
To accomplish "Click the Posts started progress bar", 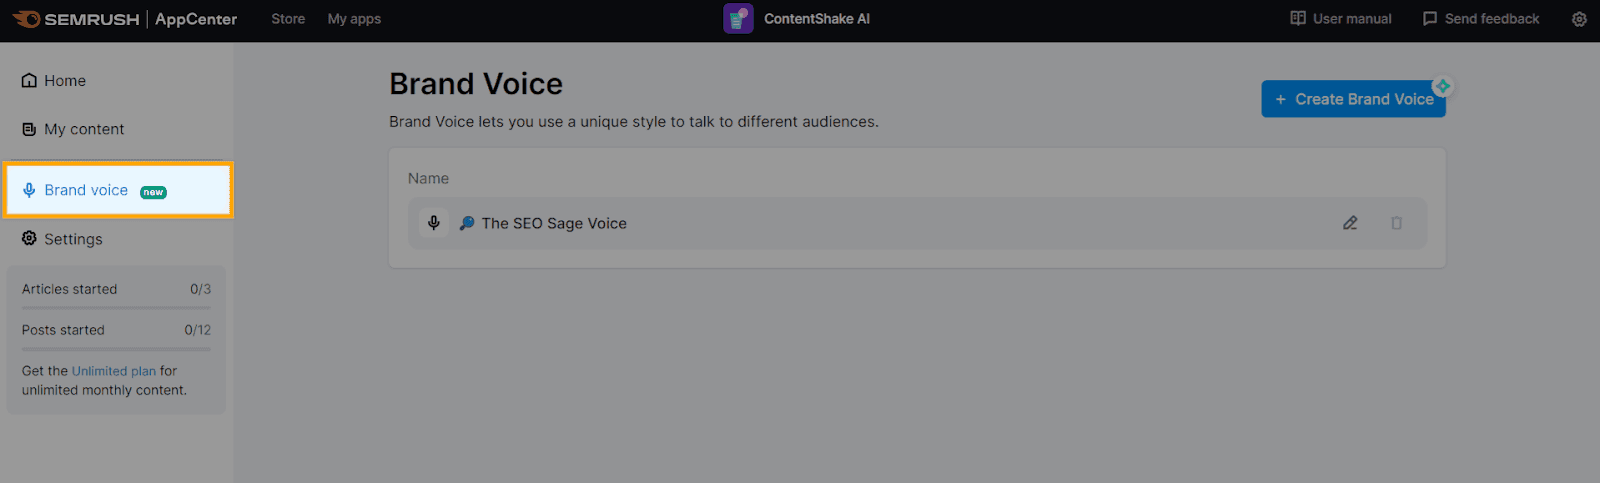I will click(116, 349).
